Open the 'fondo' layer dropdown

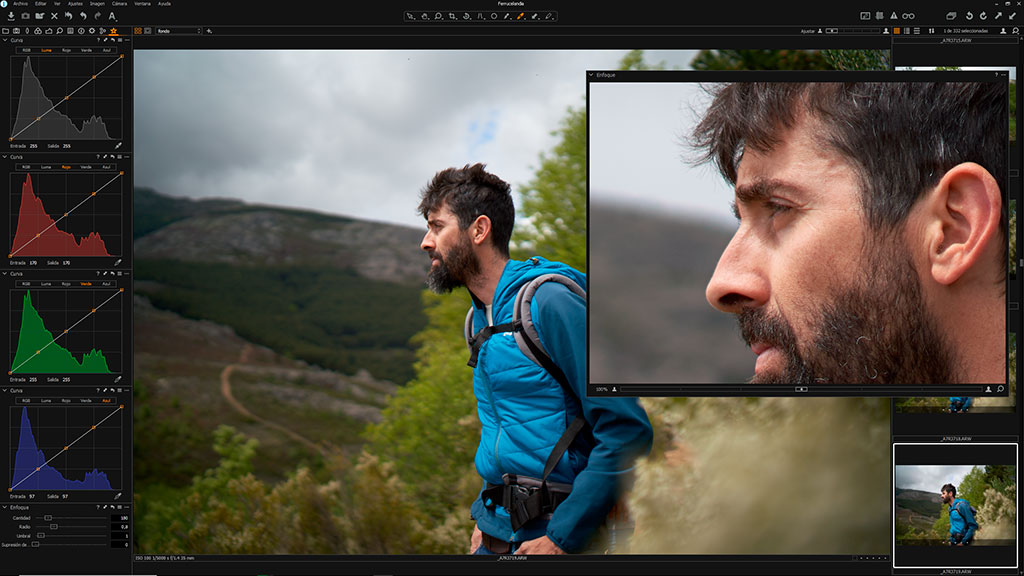pyautogui.click(x=178, y=31)
